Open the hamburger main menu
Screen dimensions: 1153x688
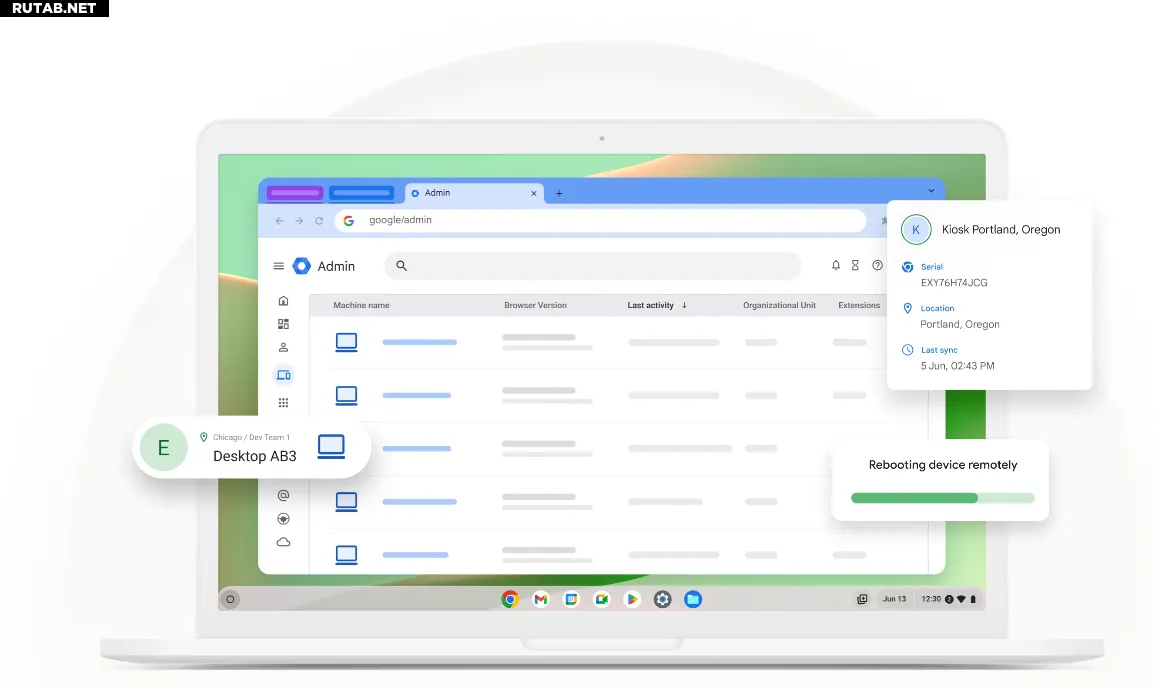point(279,266)
